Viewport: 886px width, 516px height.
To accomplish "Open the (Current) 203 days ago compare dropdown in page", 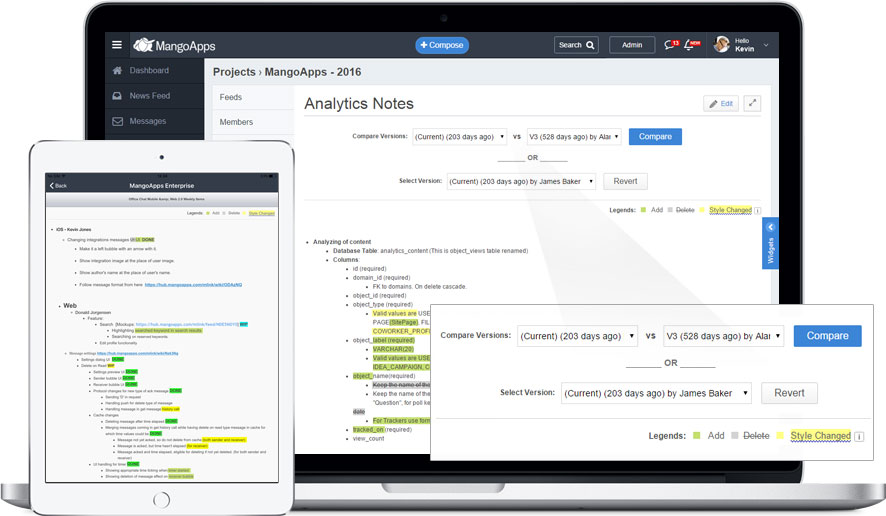I will point(459,137).
